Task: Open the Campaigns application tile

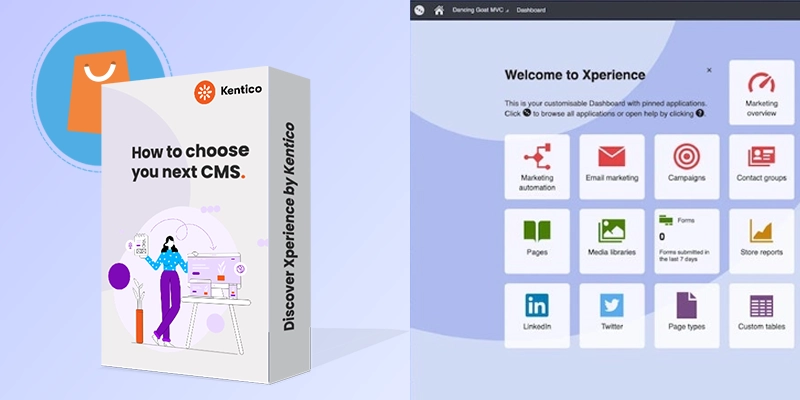Action: (686, 166)
